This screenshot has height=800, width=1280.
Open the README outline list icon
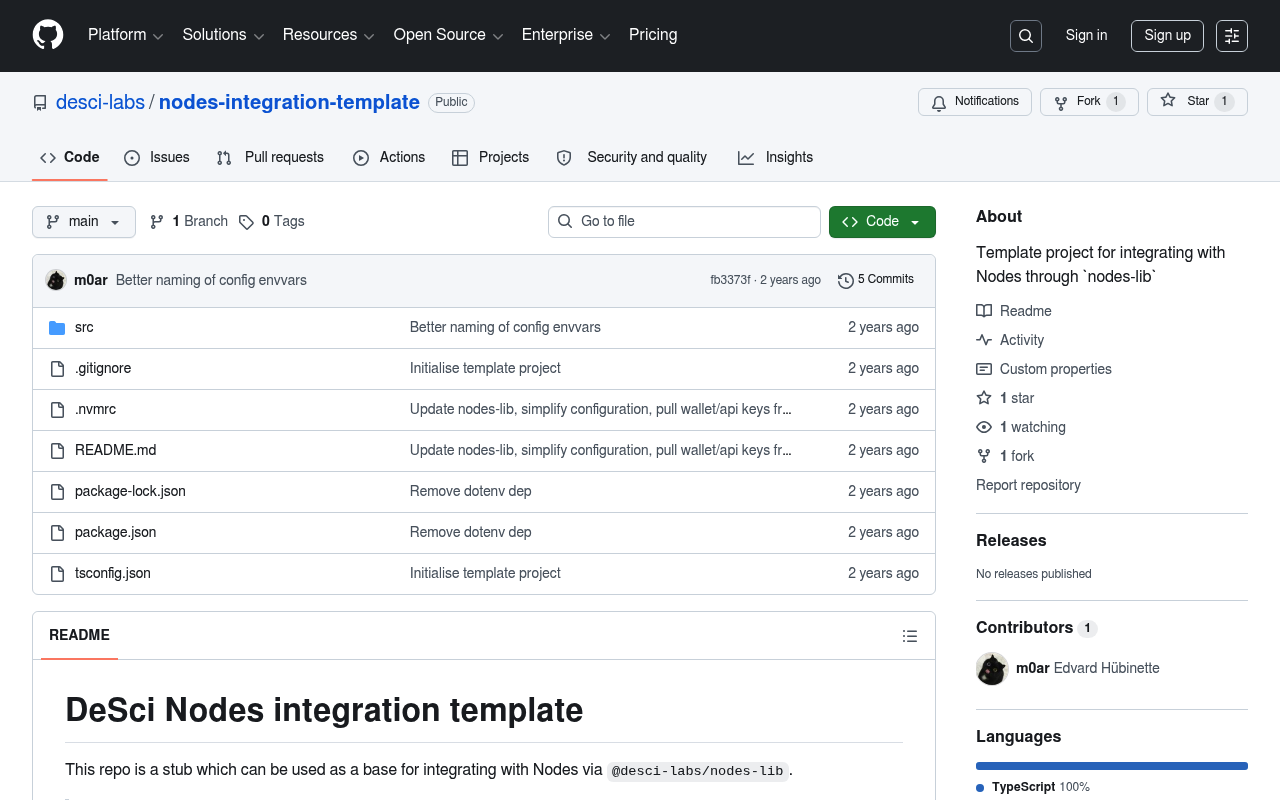tap(910, 636)
